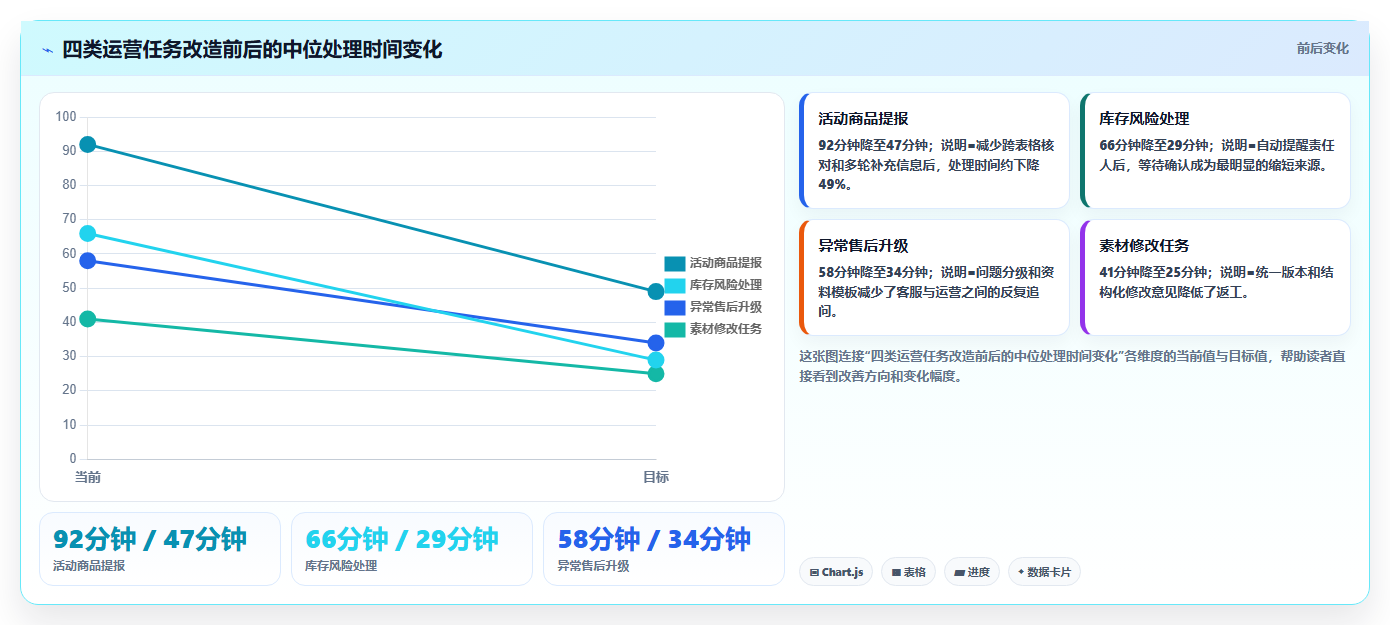The width and height of the screenshot is (1390, 625).
Task: Open the 异常售后升级 description card
Action: [x=934, y=277]
